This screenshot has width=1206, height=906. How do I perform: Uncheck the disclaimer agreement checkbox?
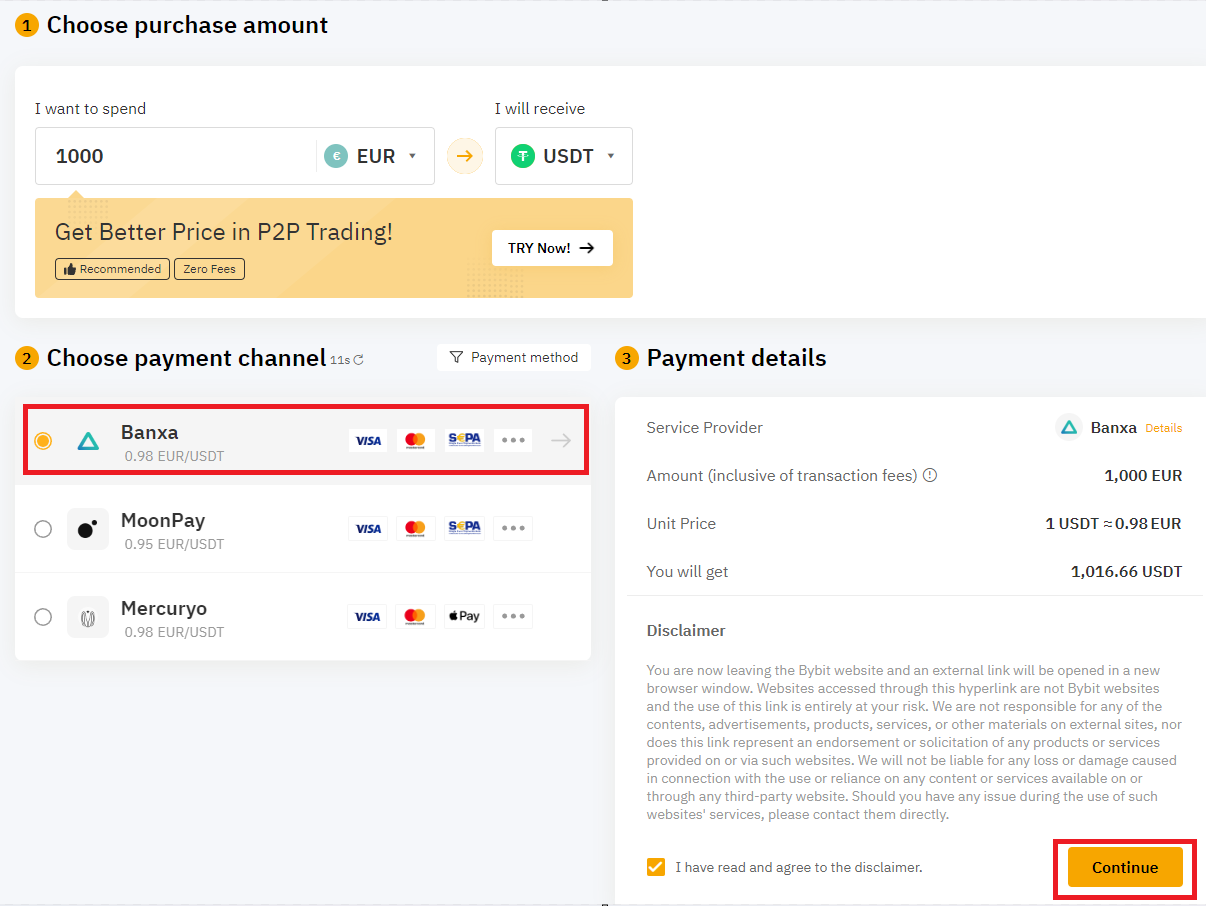pyautogui.click(x=656, y=867)
